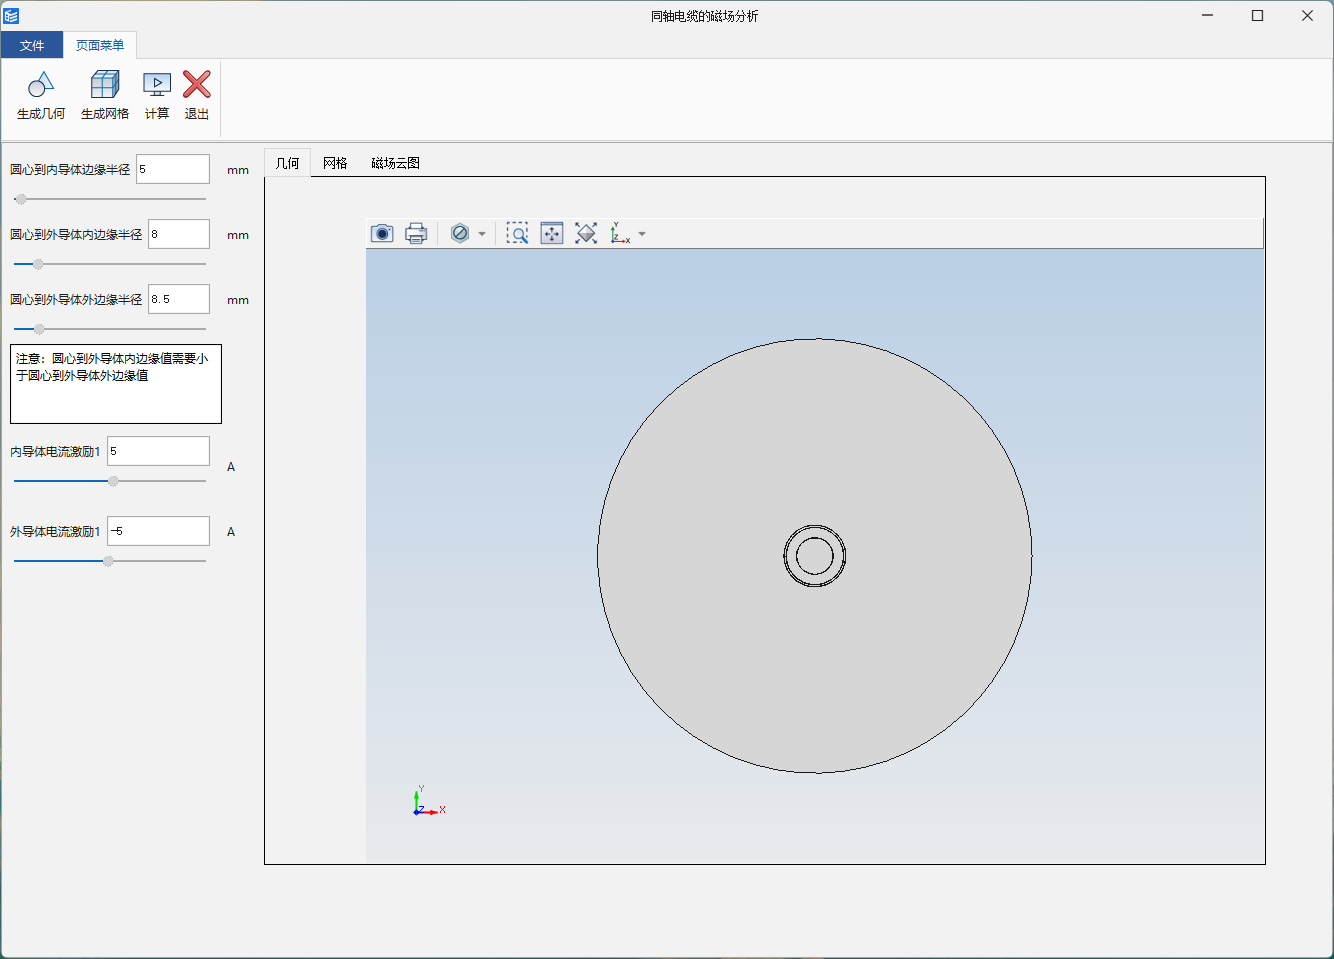The width and height of the screenshot is (1334, 959).
Task: Switch to the 磁场云图 field plot tab
Action: coord(396,163)
